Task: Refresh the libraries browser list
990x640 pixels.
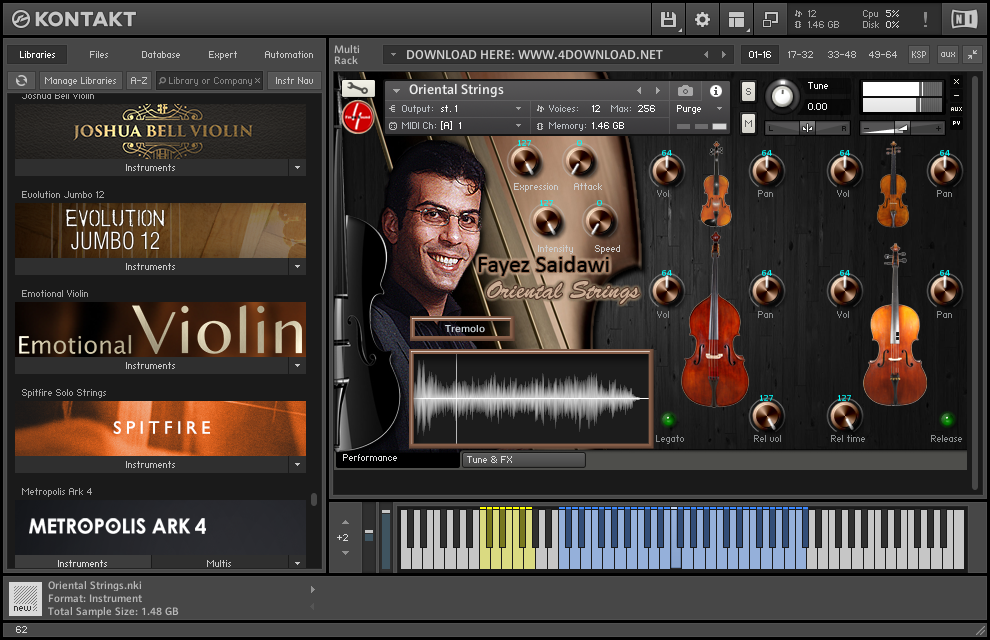Action: tap(21, 80)
